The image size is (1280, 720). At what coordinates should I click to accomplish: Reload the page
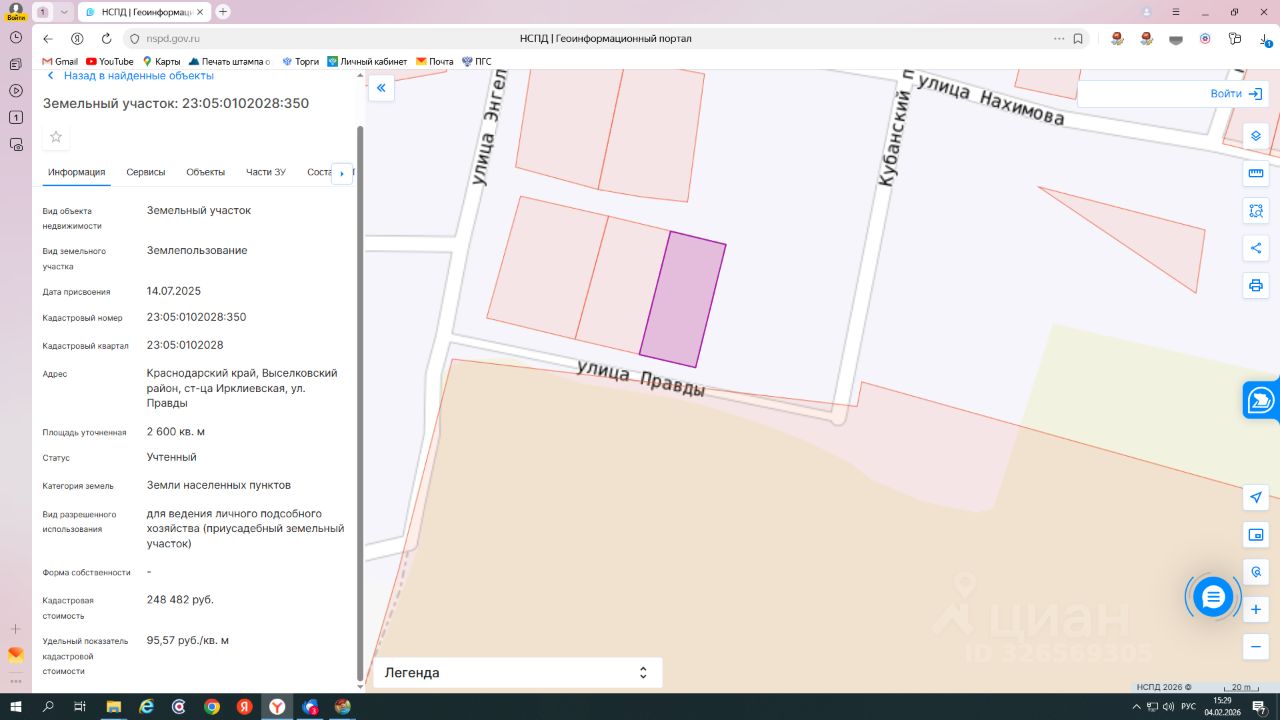coord(106,39)
